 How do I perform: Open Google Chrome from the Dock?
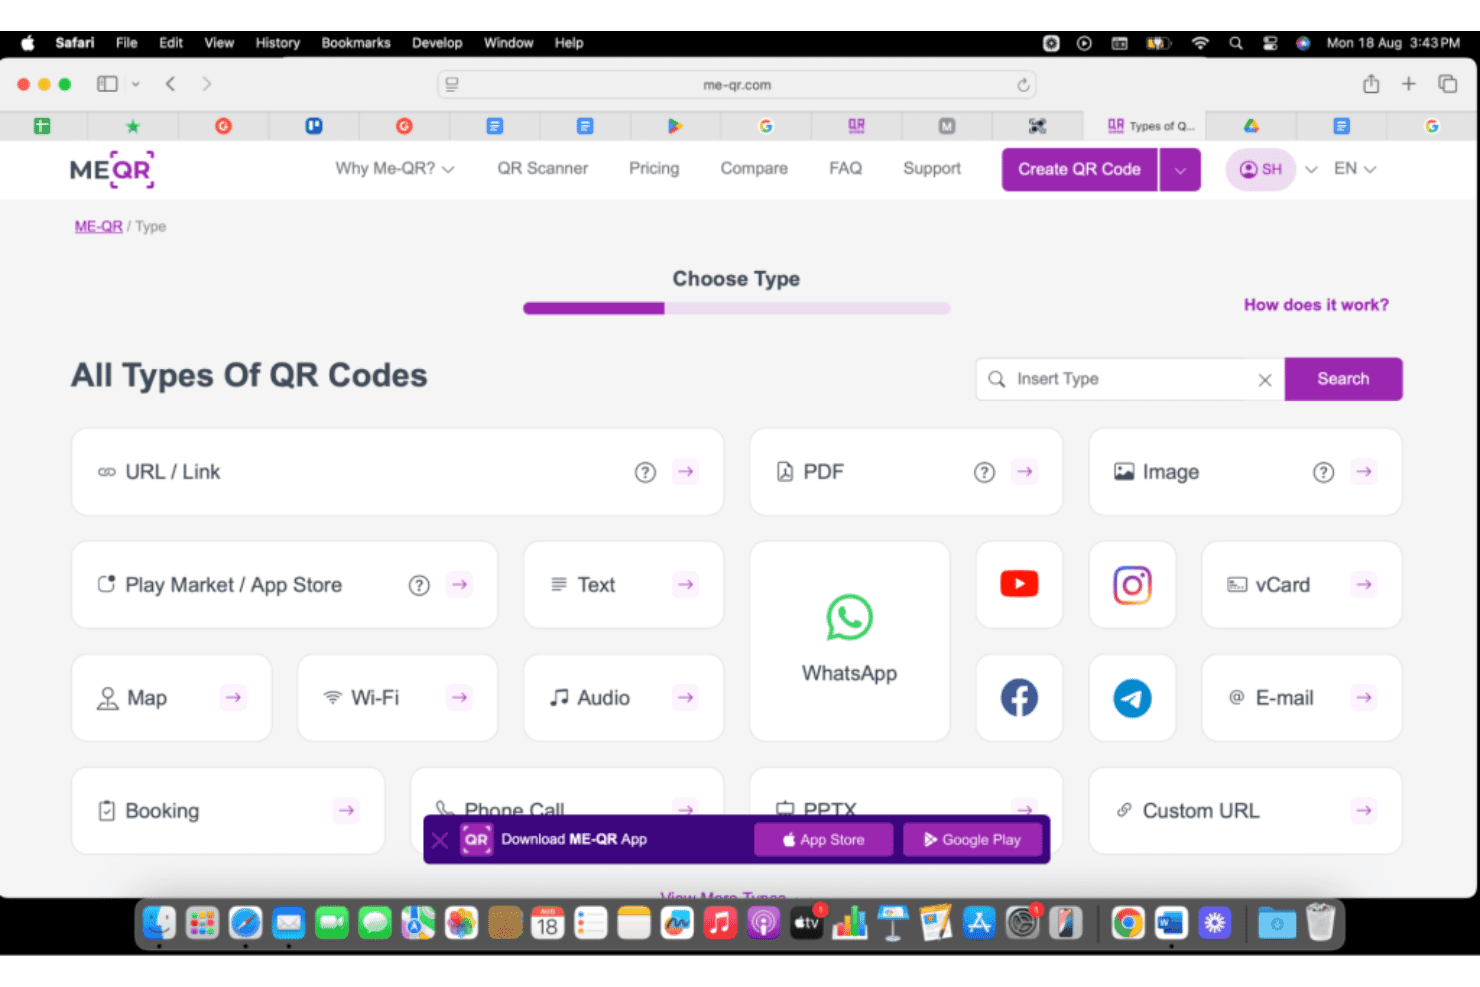(x=1128, y=923)
